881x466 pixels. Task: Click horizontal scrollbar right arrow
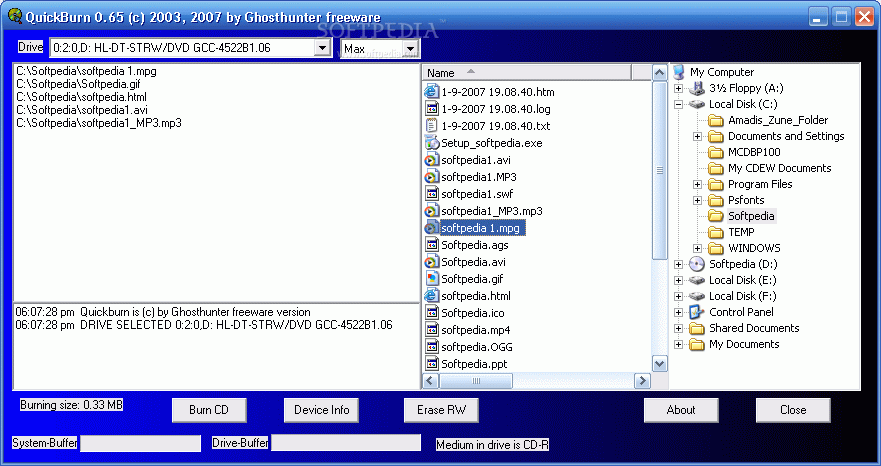point(642,381)
